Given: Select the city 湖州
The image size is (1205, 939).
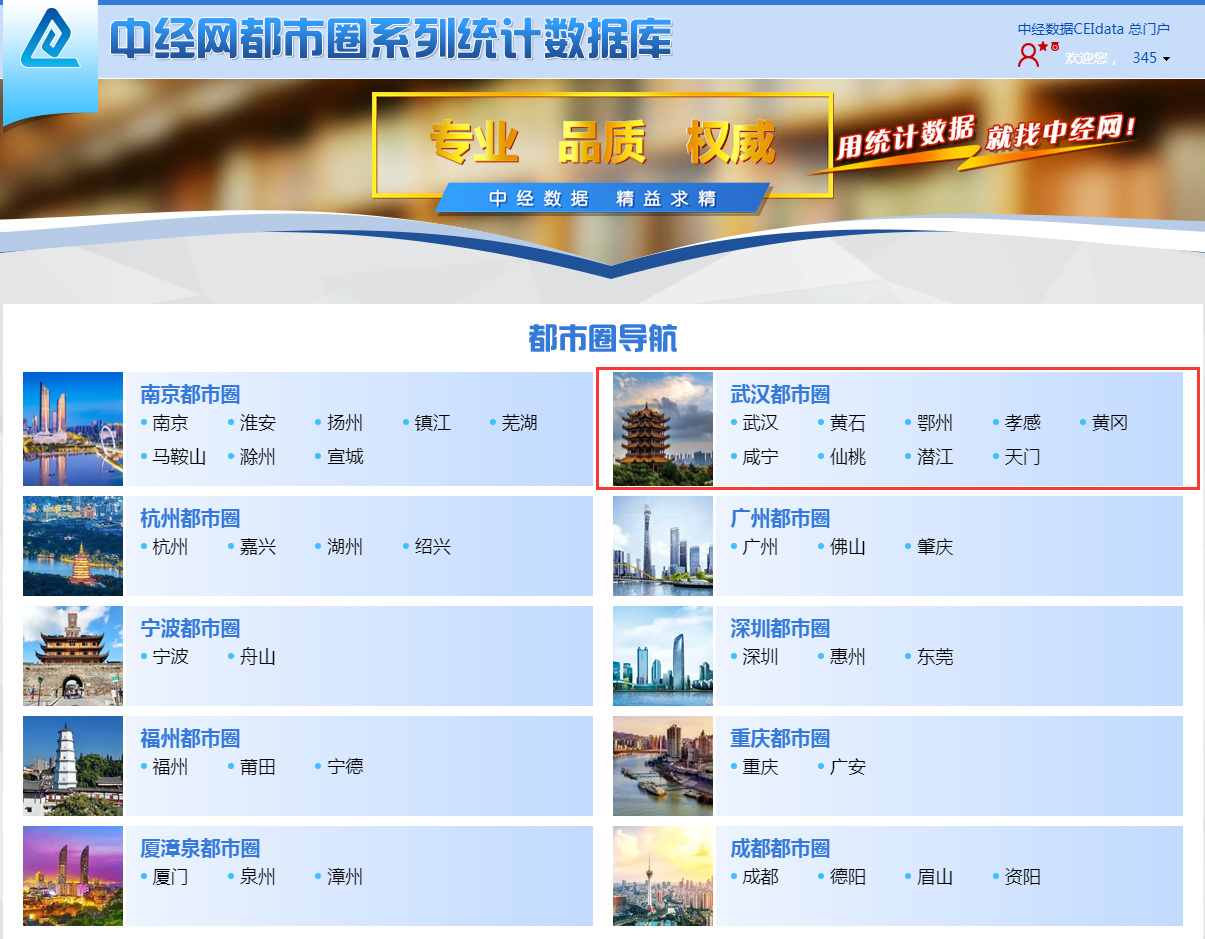Looking at the screenshot, I should coord(345,547).
